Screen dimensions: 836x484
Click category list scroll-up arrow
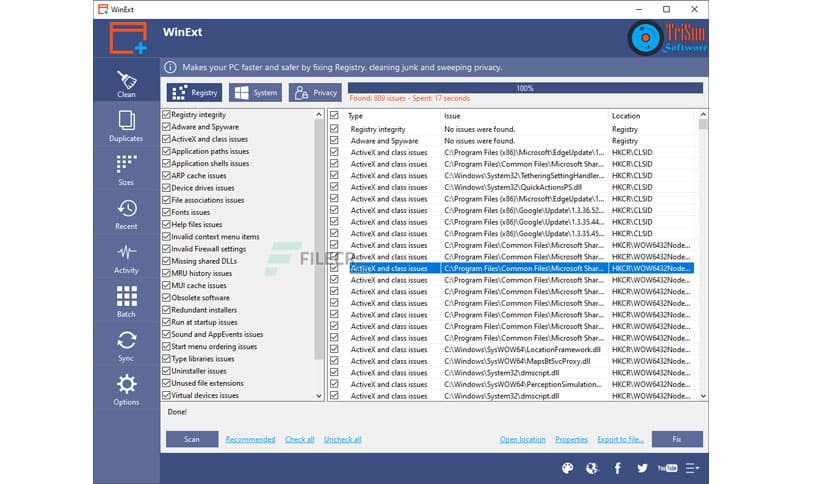pyautogui.click(x=319, y=115)
